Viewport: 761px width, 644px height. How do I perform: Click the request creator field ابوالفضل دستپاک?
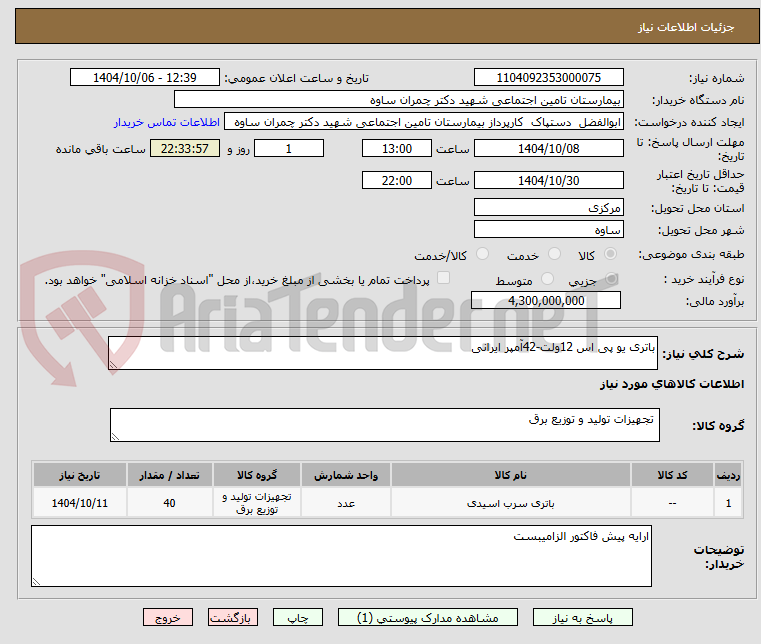424,122
